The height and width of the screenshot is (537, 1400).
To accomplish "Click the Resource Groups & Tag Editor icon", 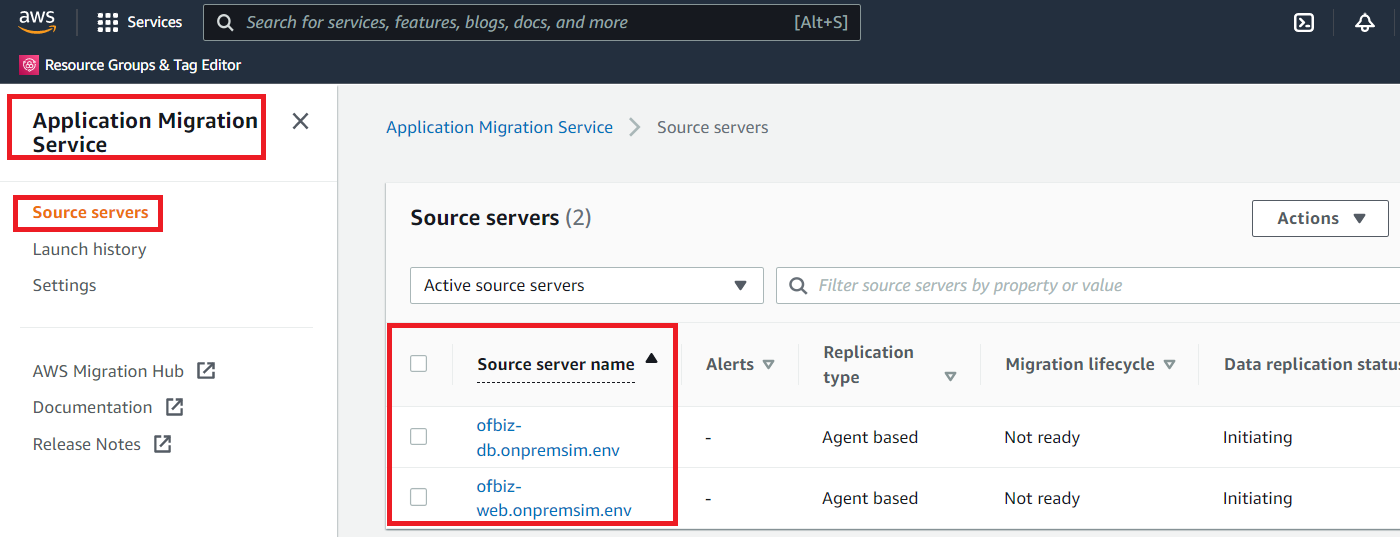I will (29, 65).
